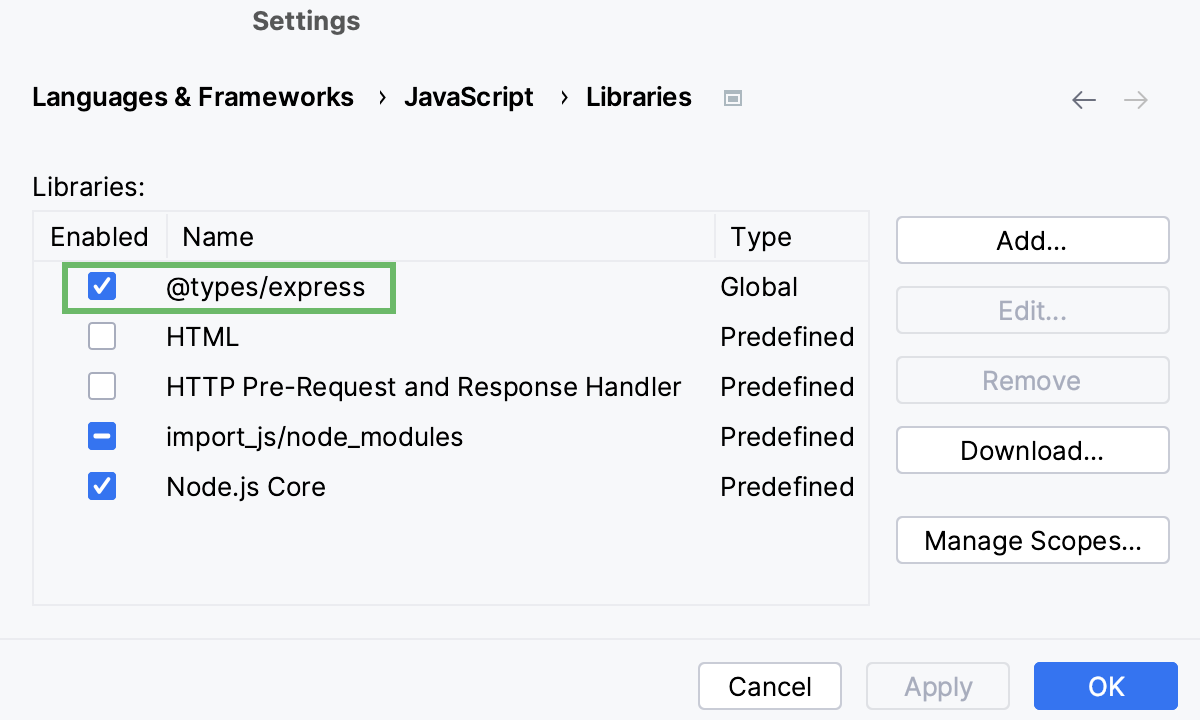Enable HTTP Pre-Request and Response Handler library
The height and width of the screenshot is (720, 1200).
pyautogui.click(x=101, y=387)
